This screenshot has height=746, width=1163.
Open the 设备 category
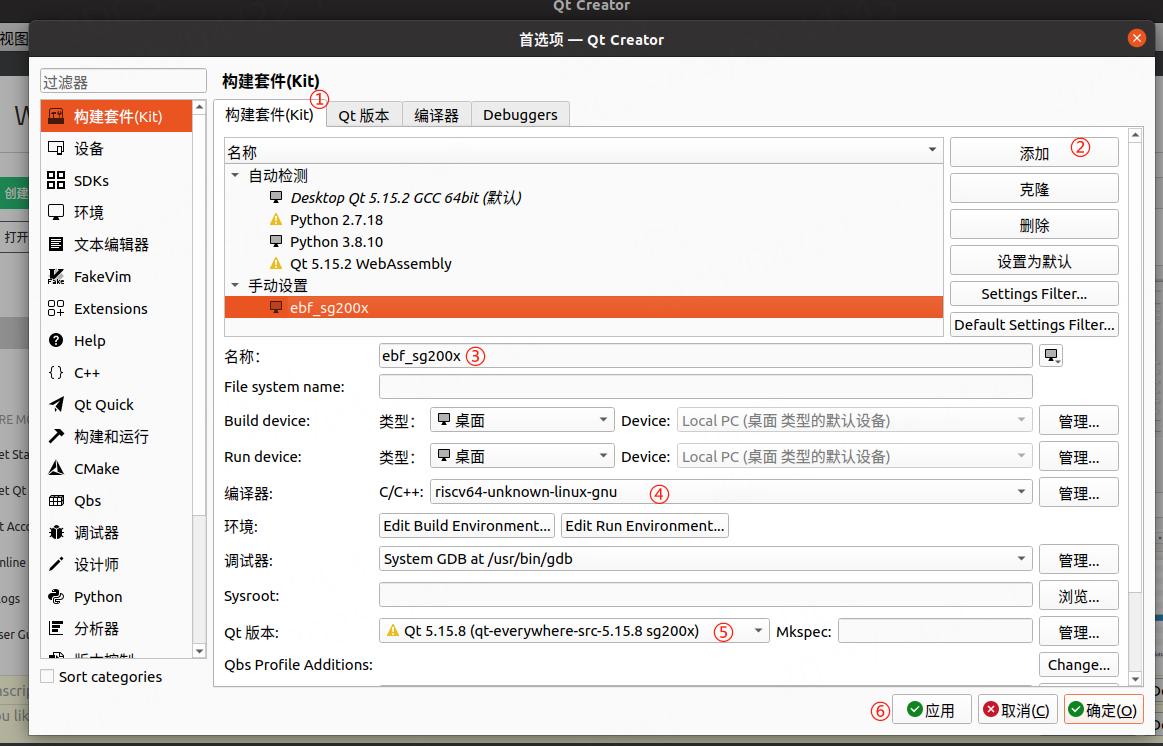(x=116, y=148)
